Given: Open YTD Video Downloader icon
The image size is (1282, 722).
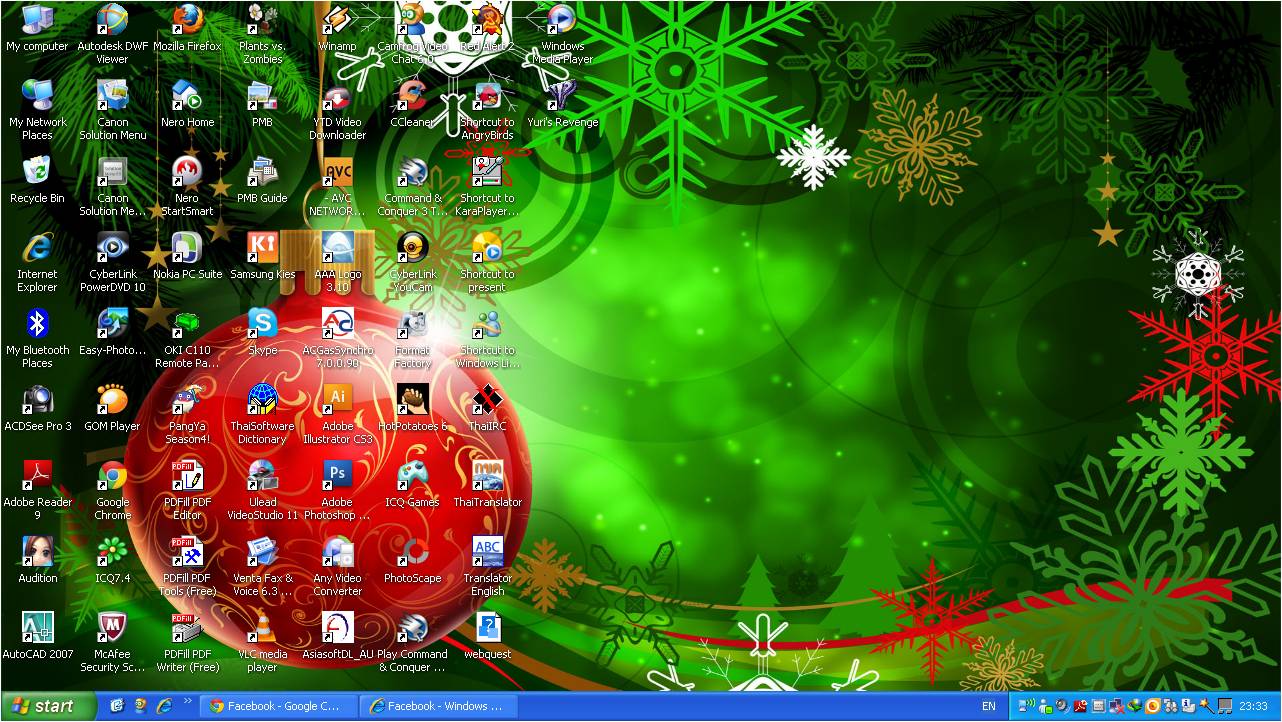Looking at the screenshot, I should click(x=337, y=110).
